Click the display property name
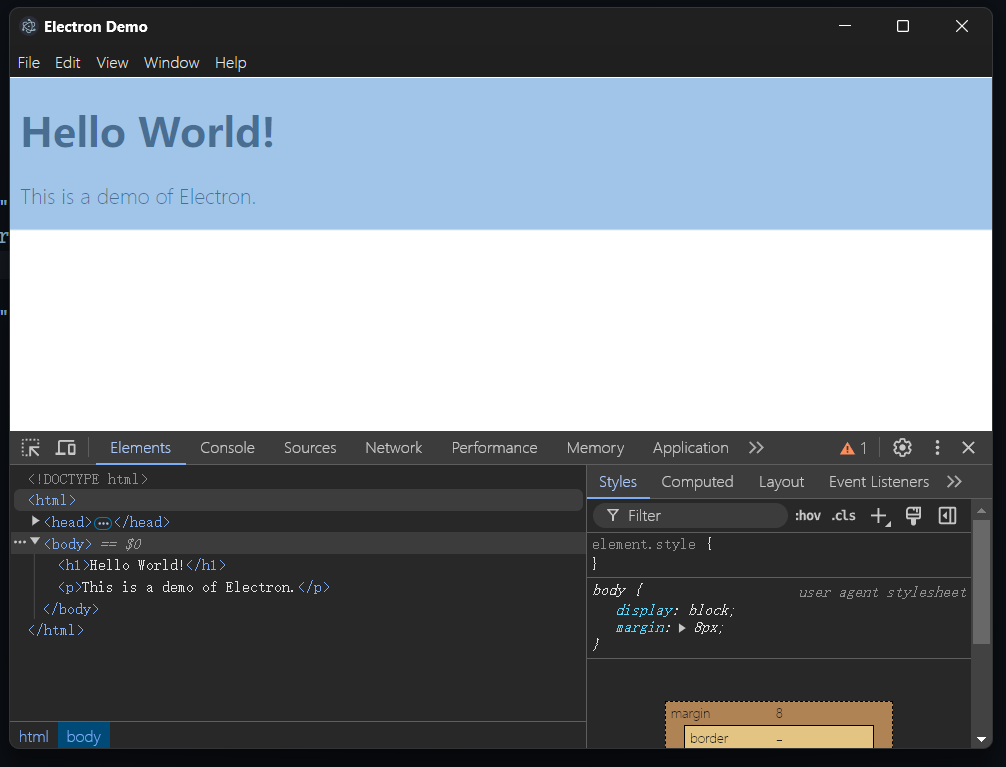The width and height of the screenshot is (1006, 767). click(644, 610)
